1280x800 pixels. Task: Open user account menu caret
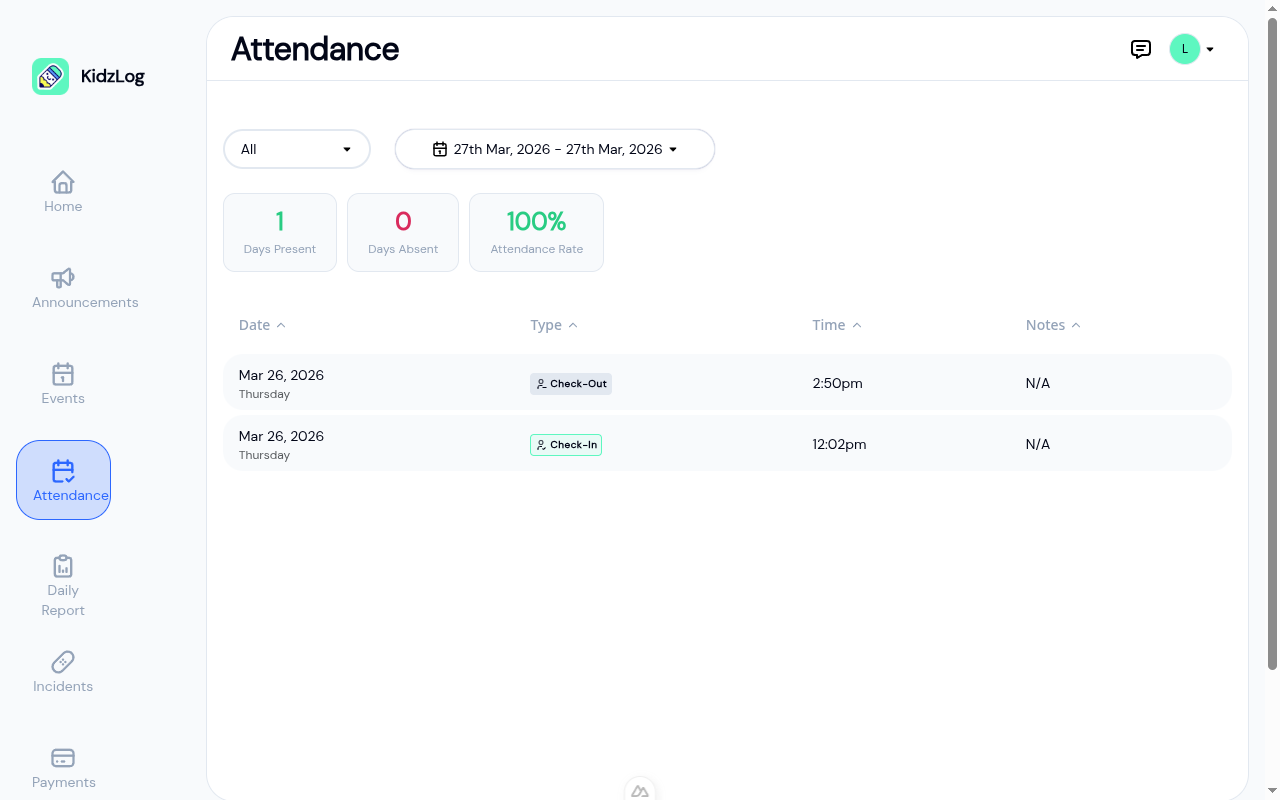1210,49
